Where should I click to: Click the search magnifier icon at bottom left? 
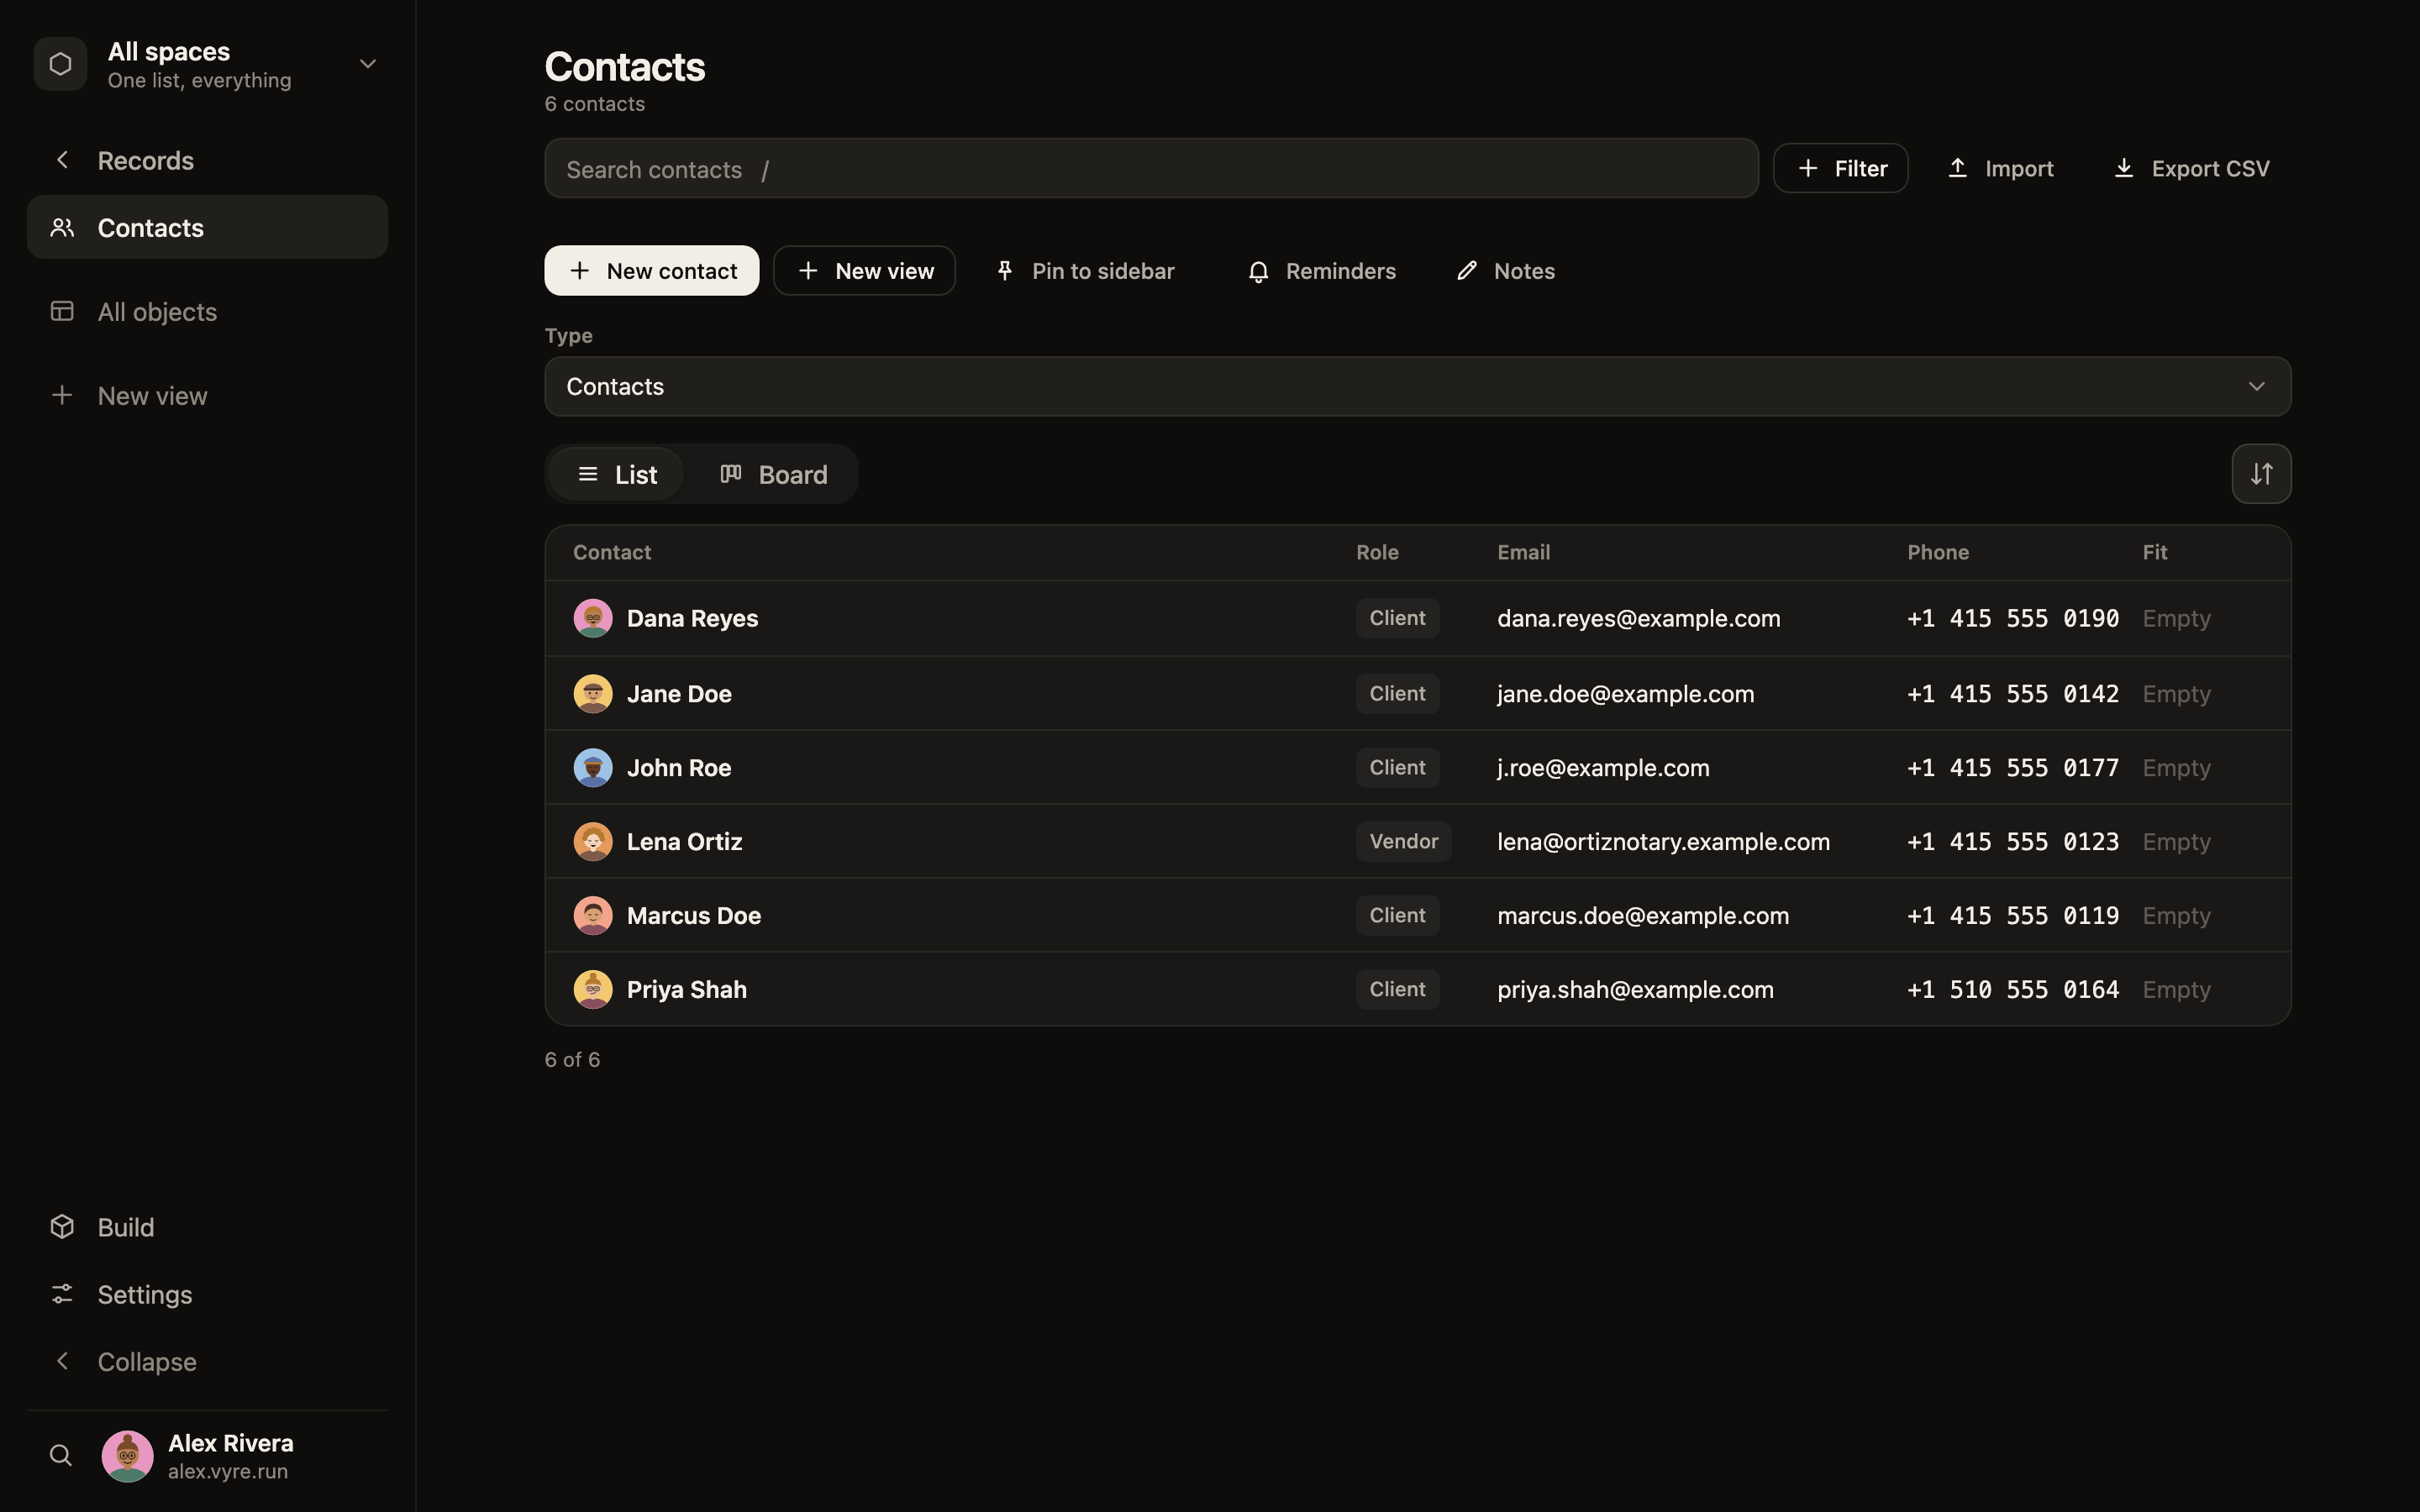(x=61, y=1456)
